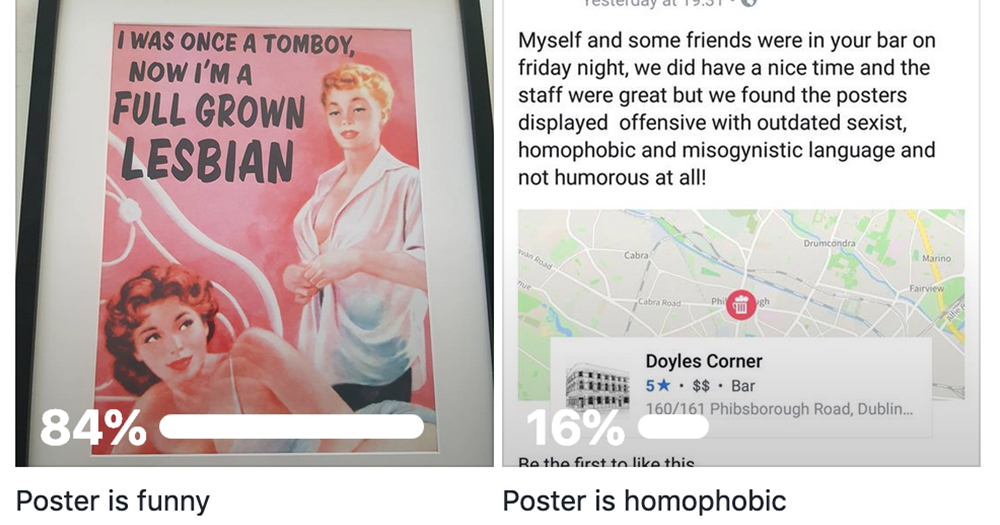Click the Doyles Corner building thumbnail
The image size is (1000, 525).
597,384
